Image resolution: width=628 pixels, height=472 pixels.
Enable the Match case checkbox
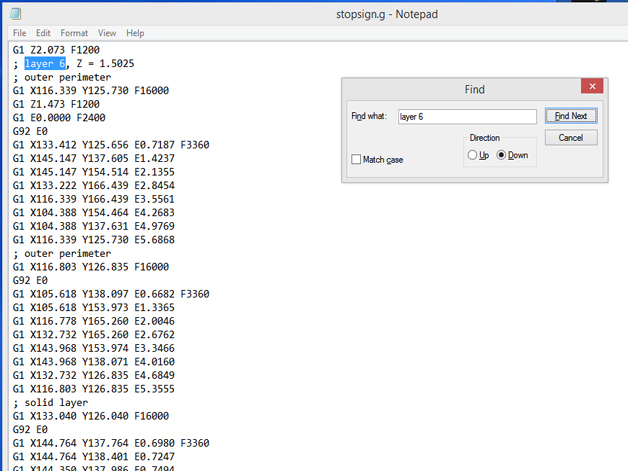click(357, 160)
